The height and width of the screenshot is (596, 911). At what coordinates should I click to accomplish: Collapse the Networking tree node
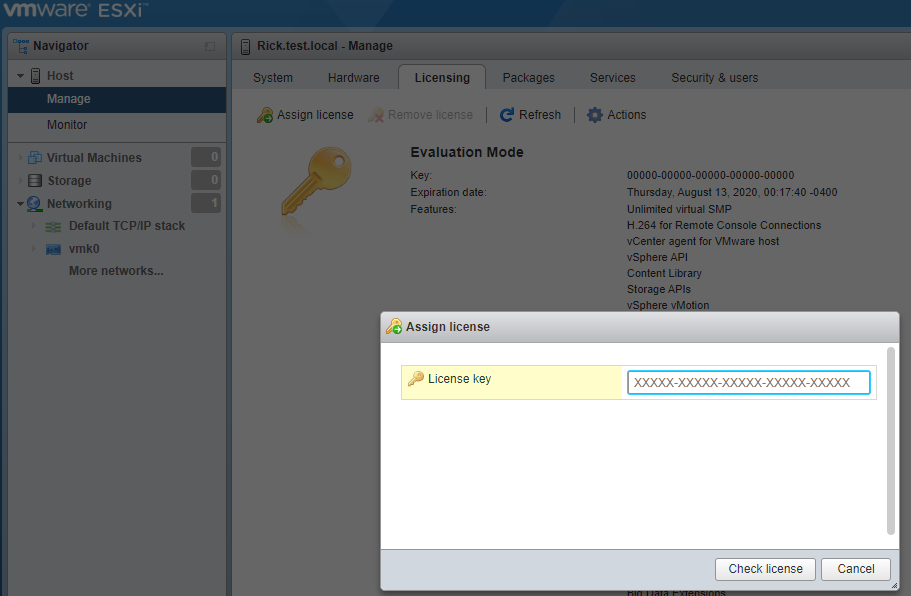[x=20, y=204]
